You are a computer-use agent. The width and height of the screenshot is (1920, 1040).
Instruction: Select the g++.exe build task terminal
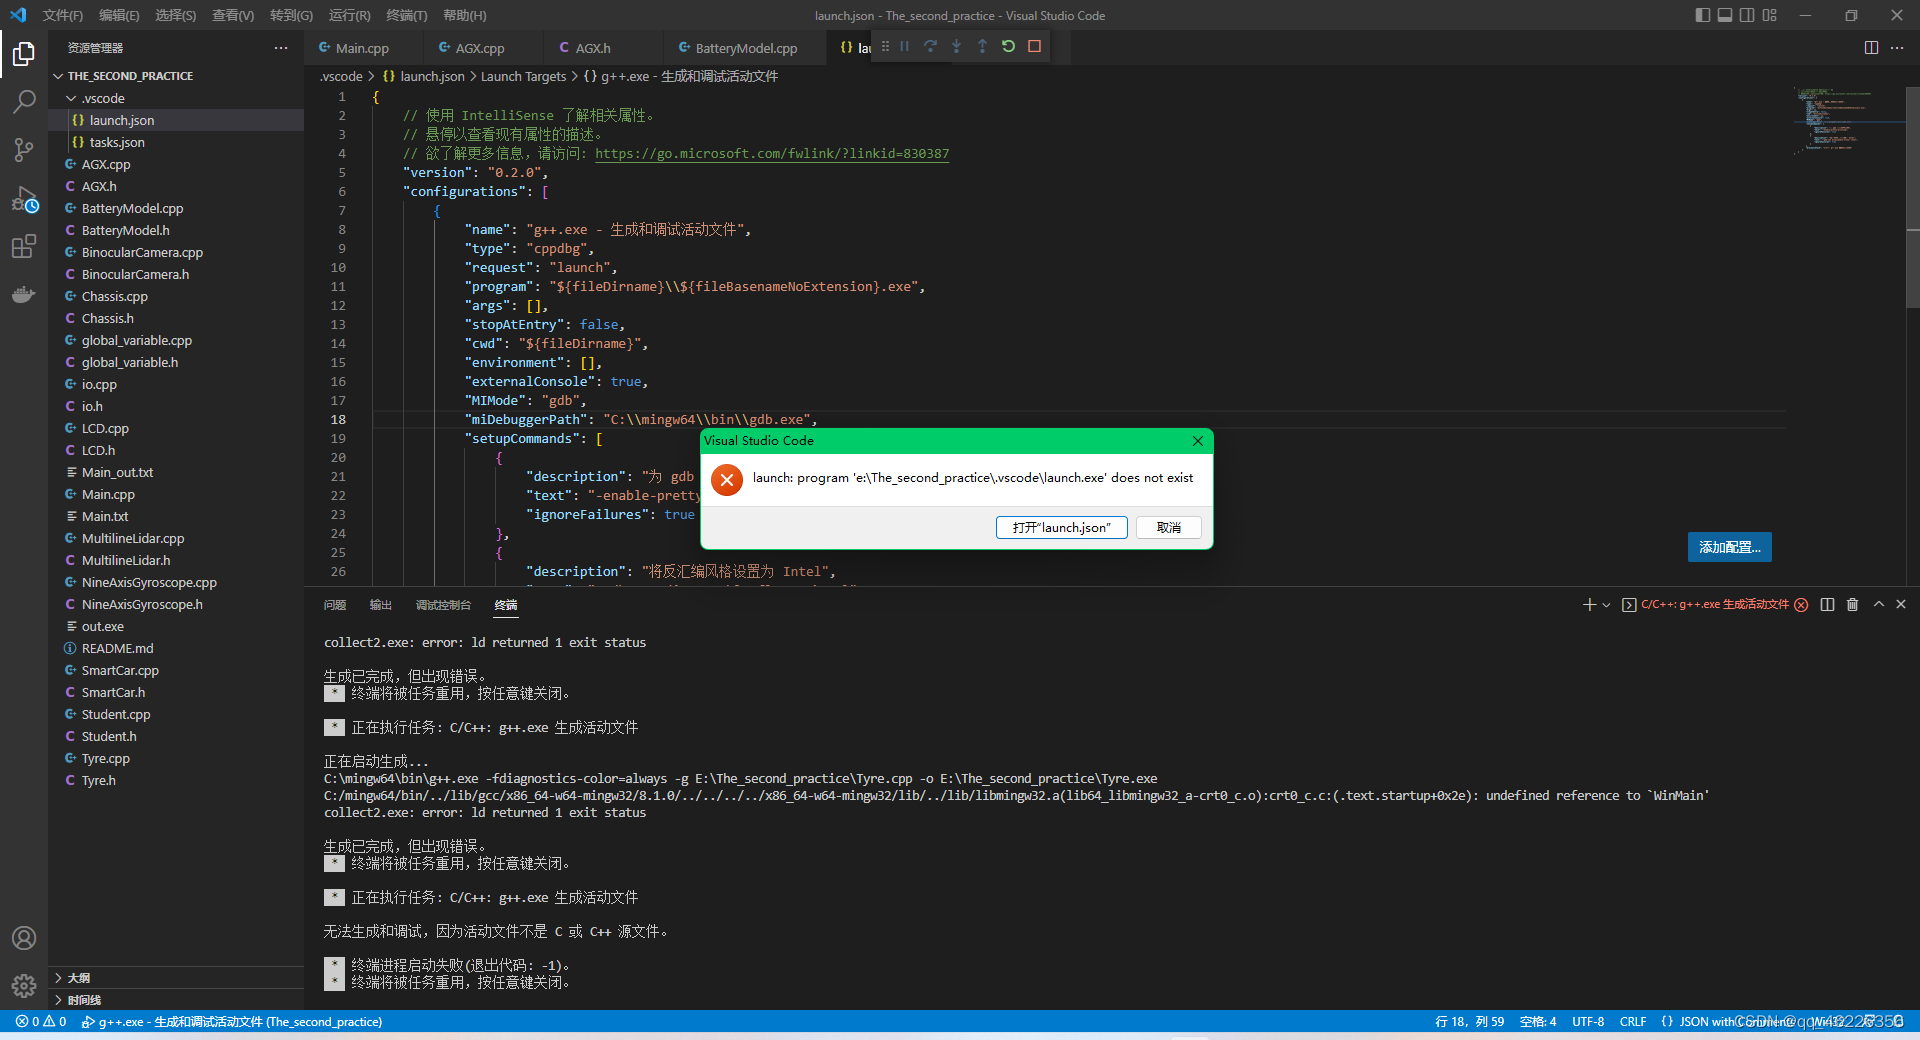(x=1714, y=604)
